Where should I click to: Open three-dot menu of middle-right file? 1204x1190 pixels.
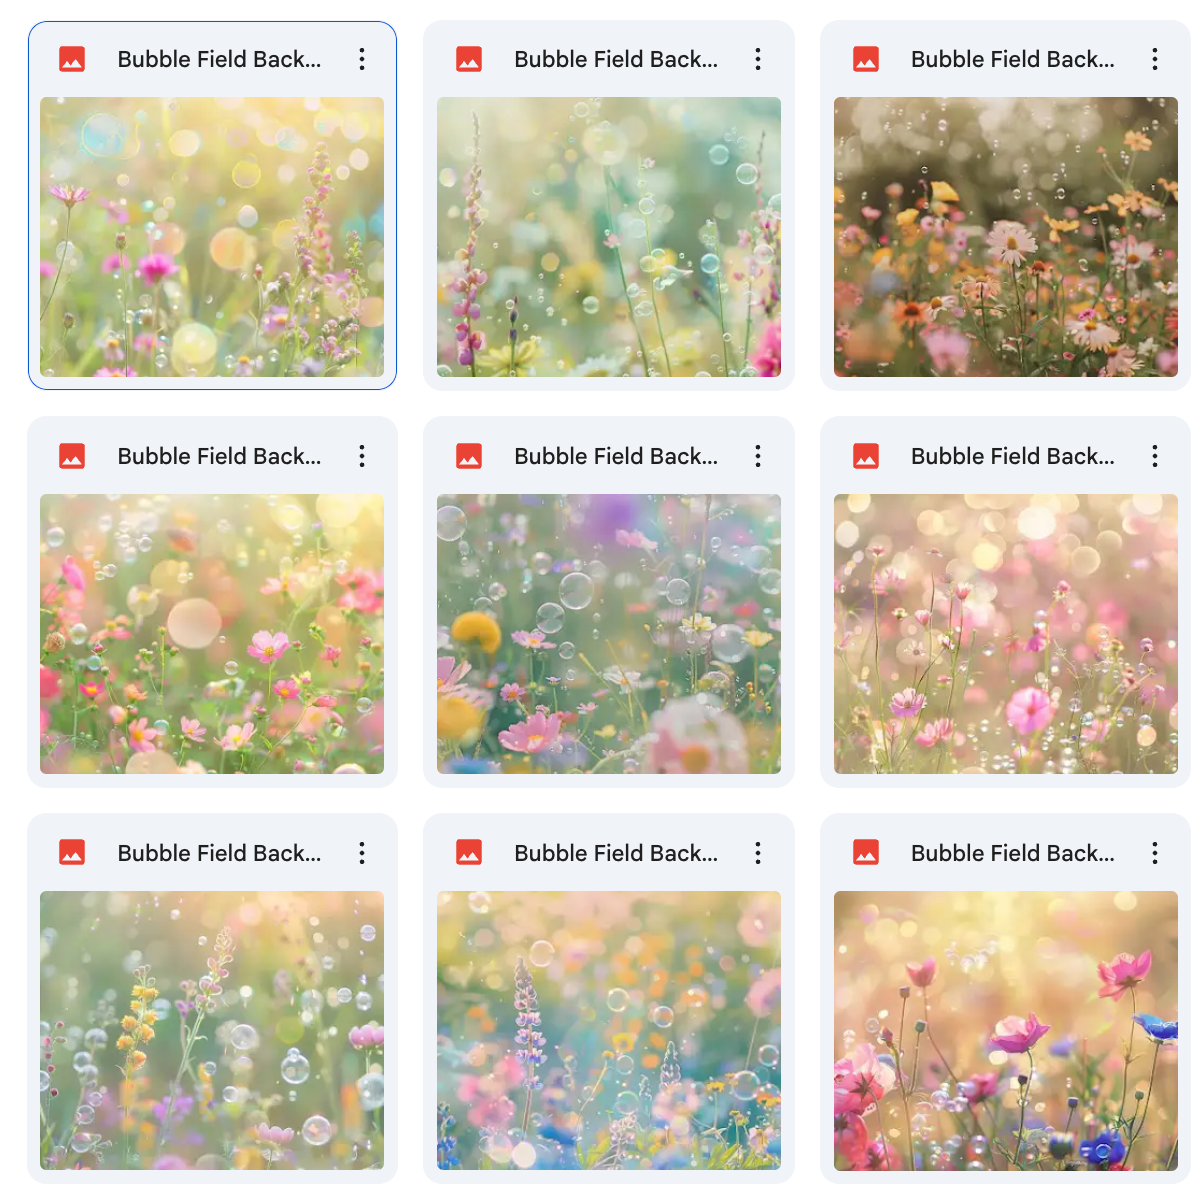(1155, 456)
